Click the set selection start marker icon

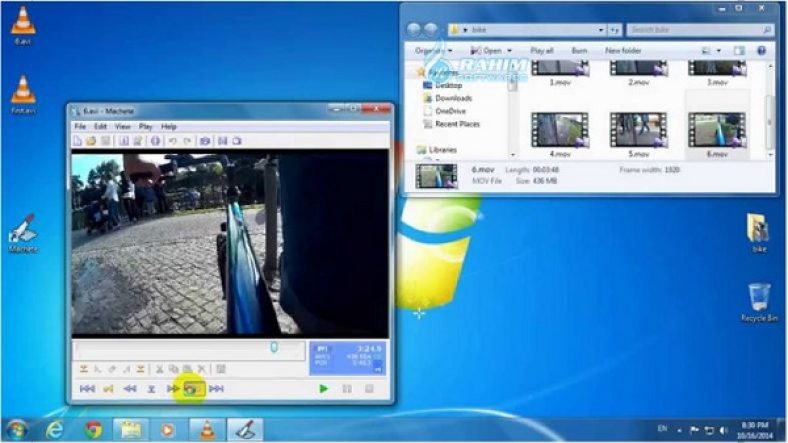84,369
